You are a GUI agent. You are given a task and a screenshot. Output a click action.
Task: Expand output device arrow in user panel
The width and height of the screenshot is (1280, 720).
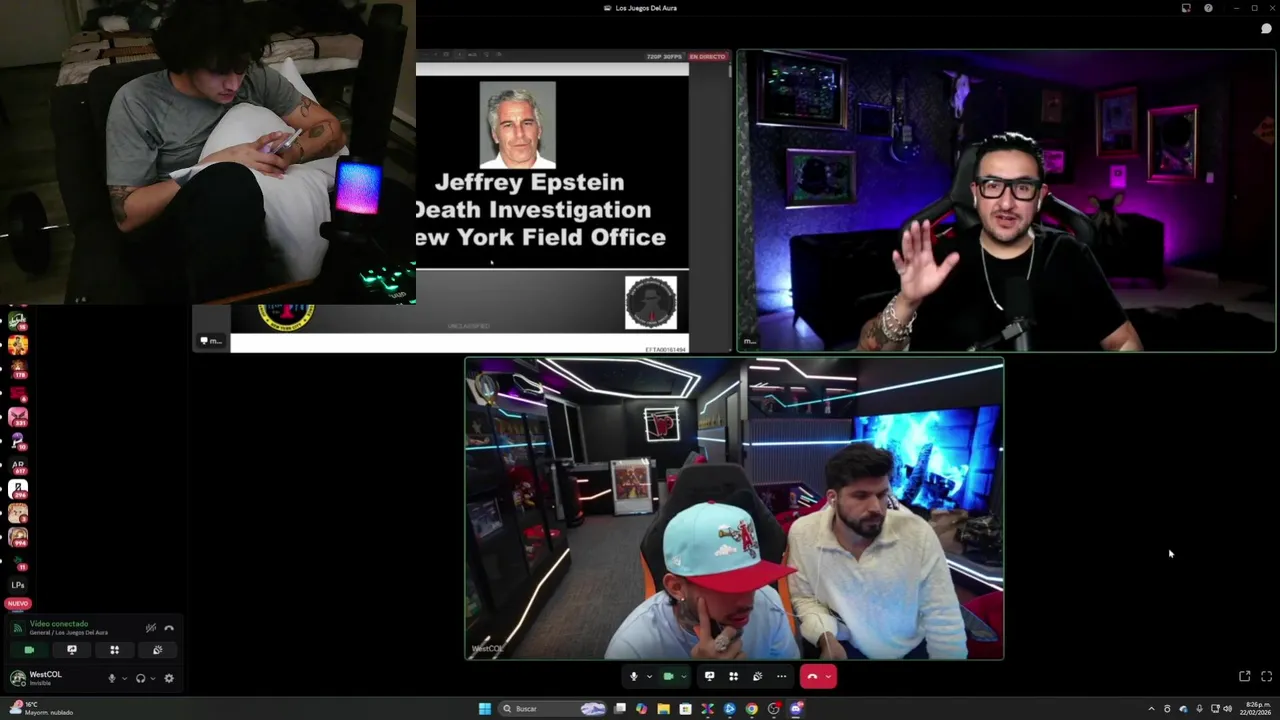pos(152,678)
